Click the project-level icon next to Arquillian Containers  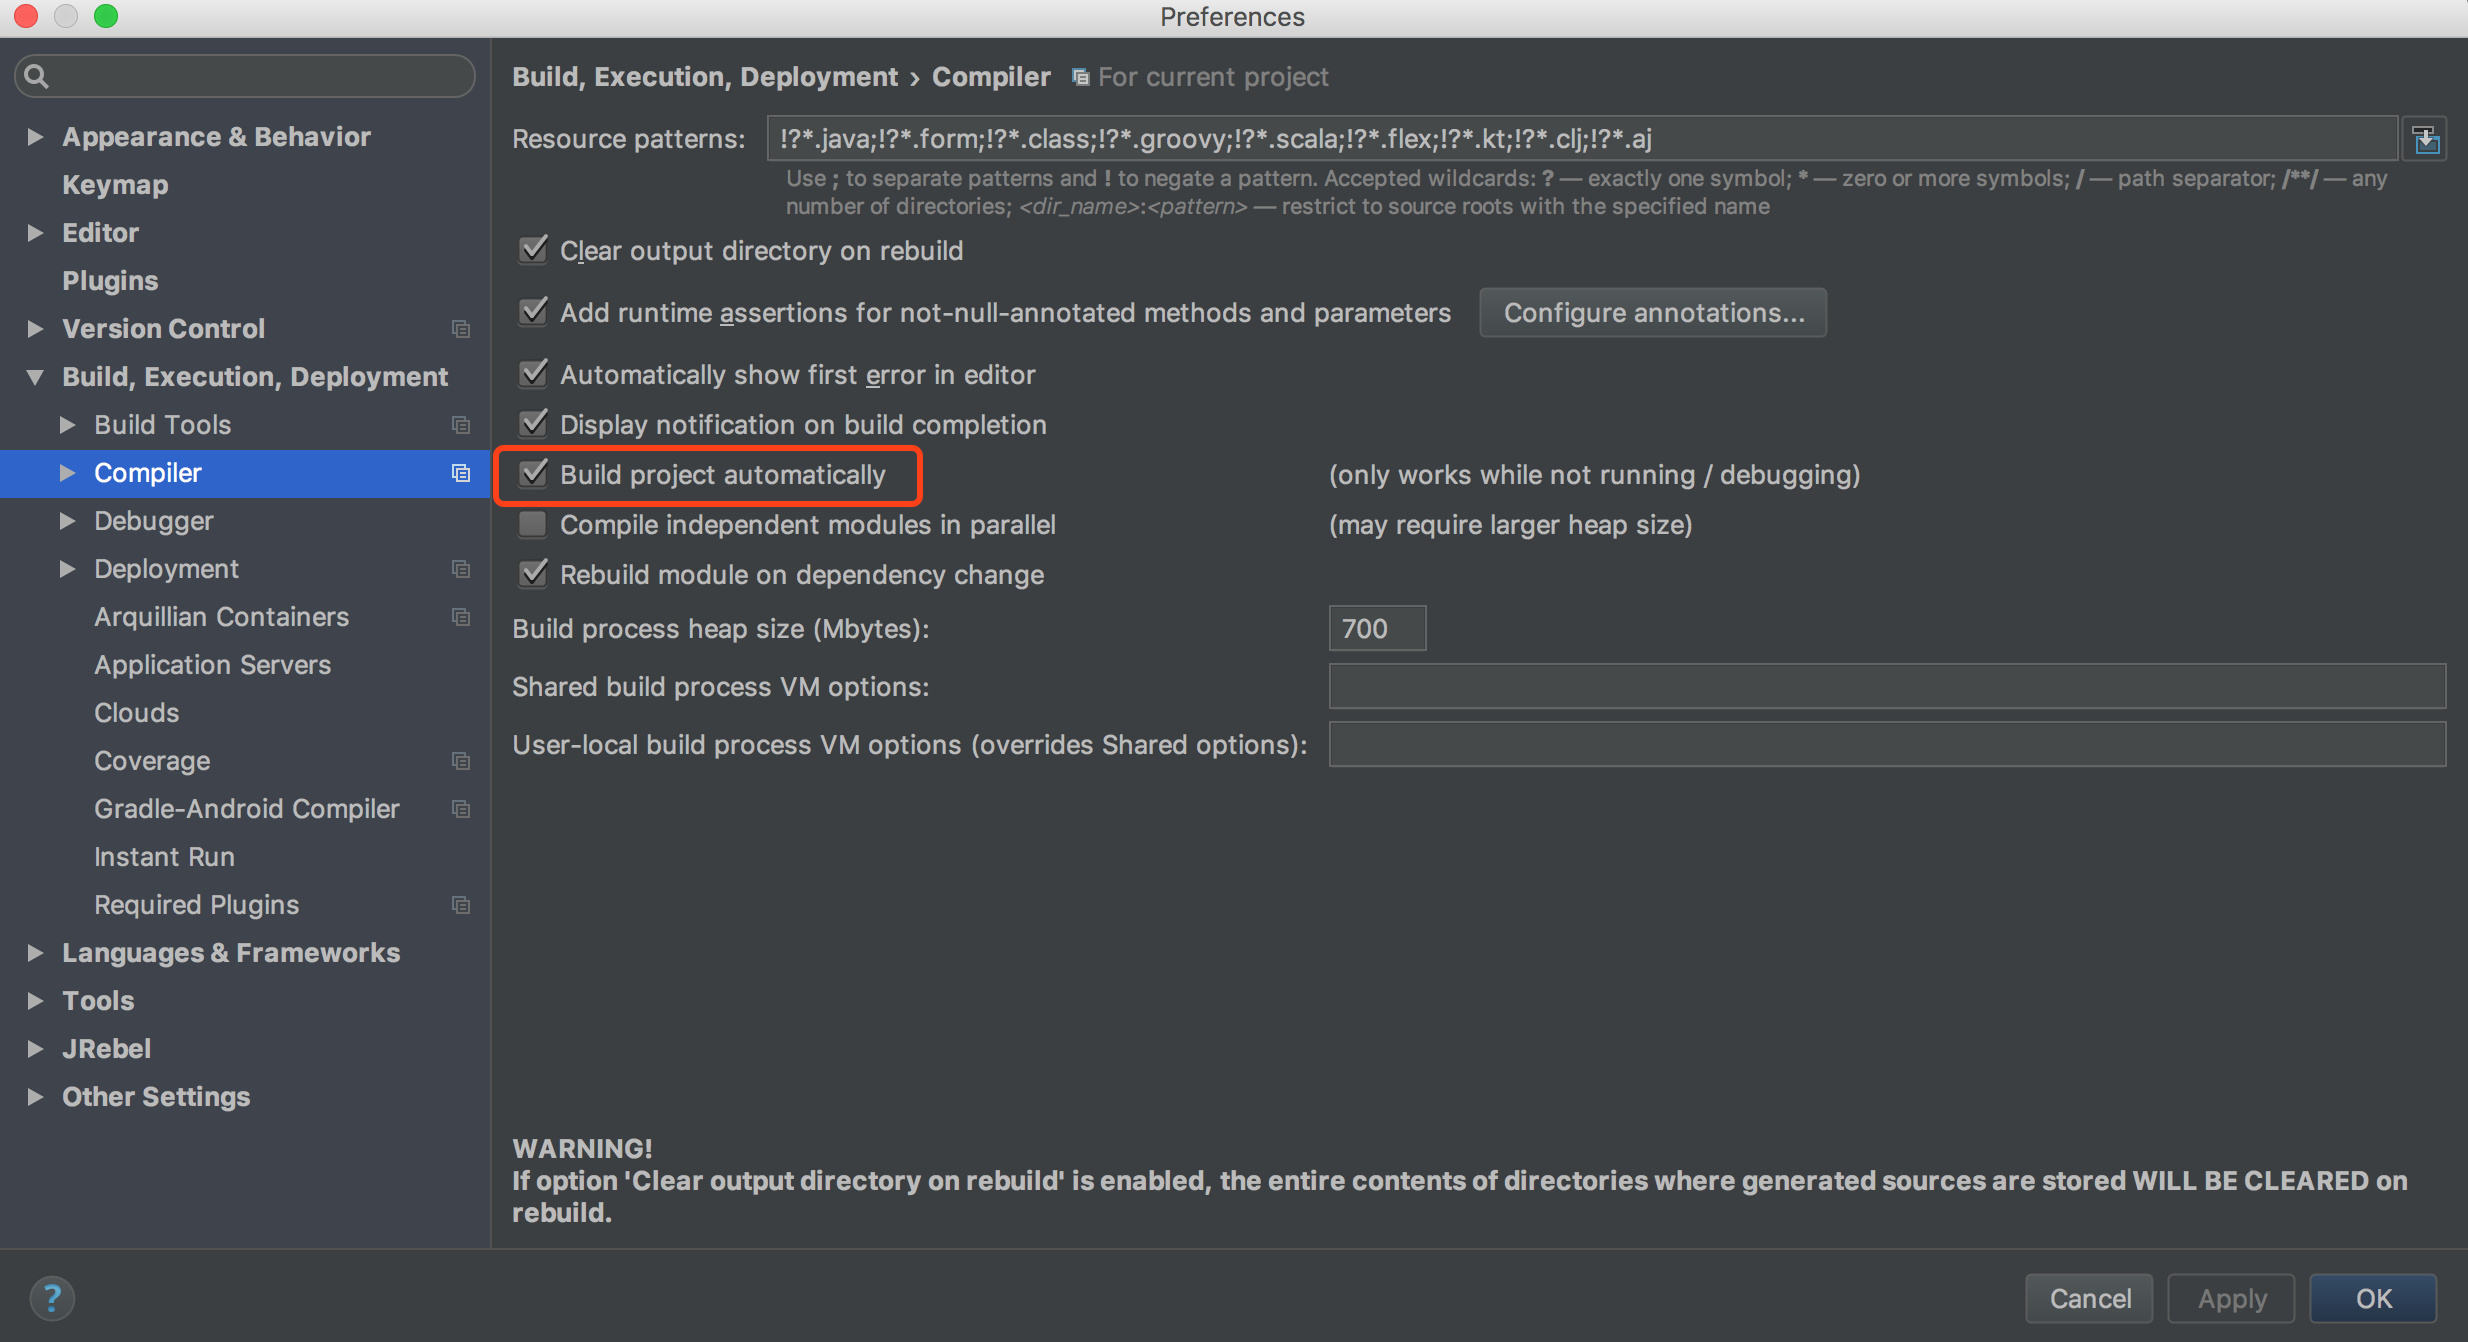[x=461, y=616]
